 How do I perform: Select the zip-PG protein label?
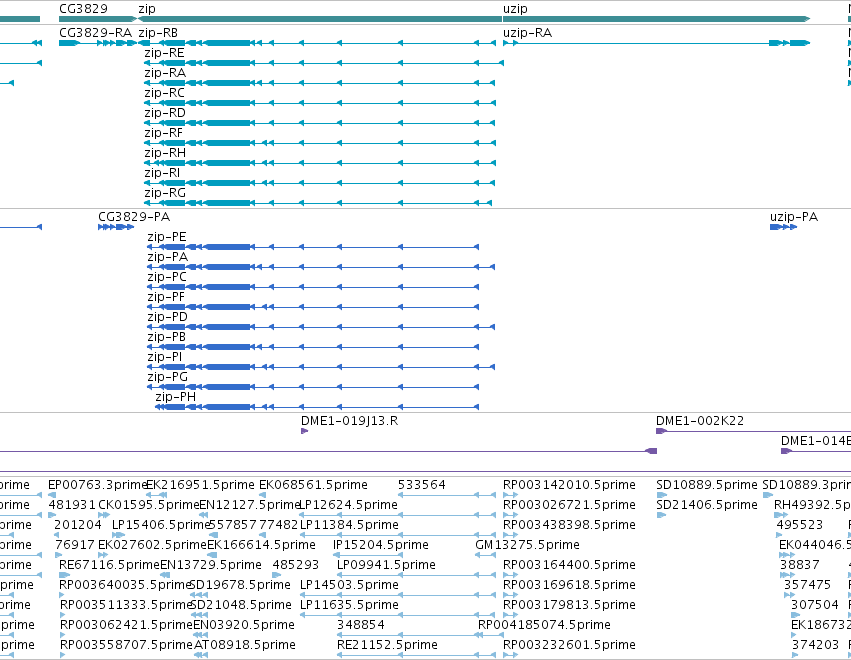167,377
